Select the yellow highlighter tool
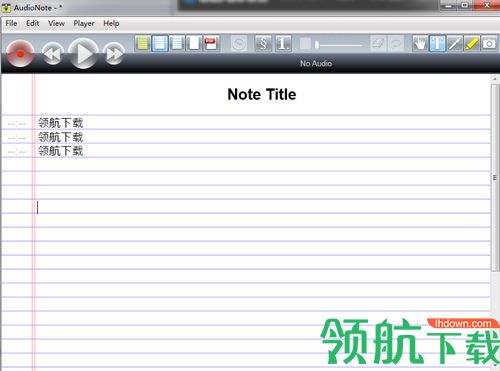Screen dimensions: 500x371 pos(472,43)
